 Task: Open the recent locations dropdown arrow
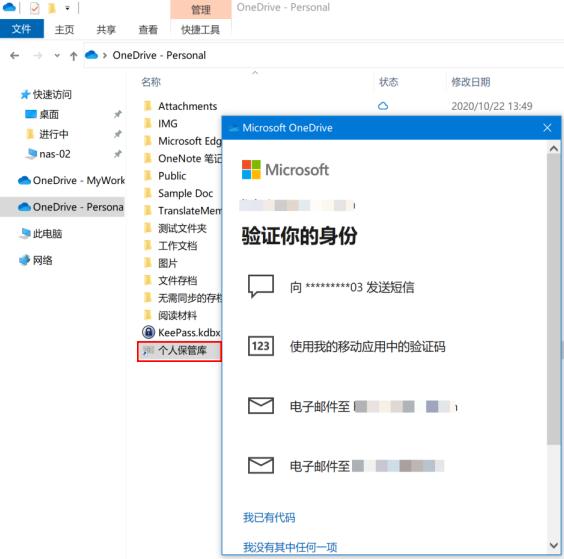57,56
